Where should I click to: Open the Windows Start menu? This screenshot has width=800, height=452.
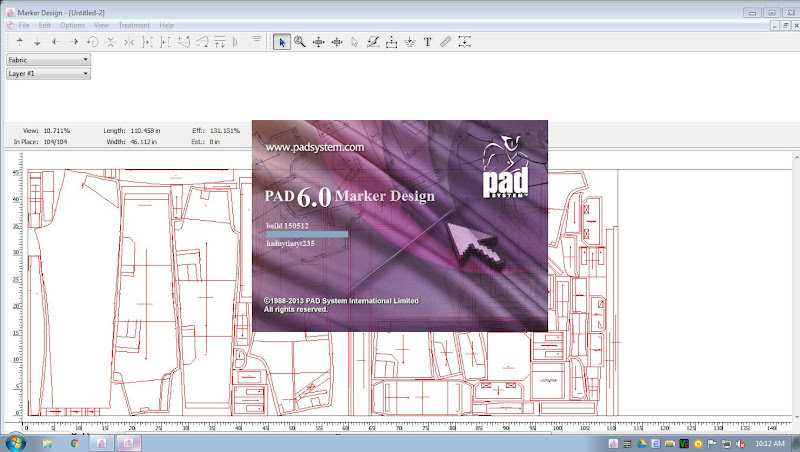15,443
